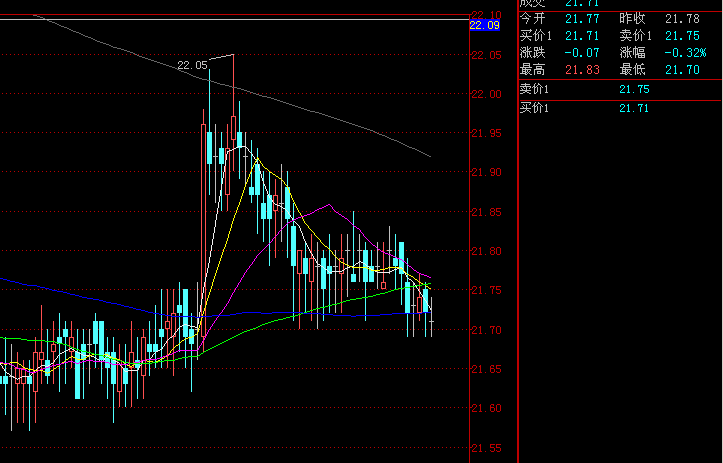
Task: Click the 昨收 label
Action: point(632,18)
